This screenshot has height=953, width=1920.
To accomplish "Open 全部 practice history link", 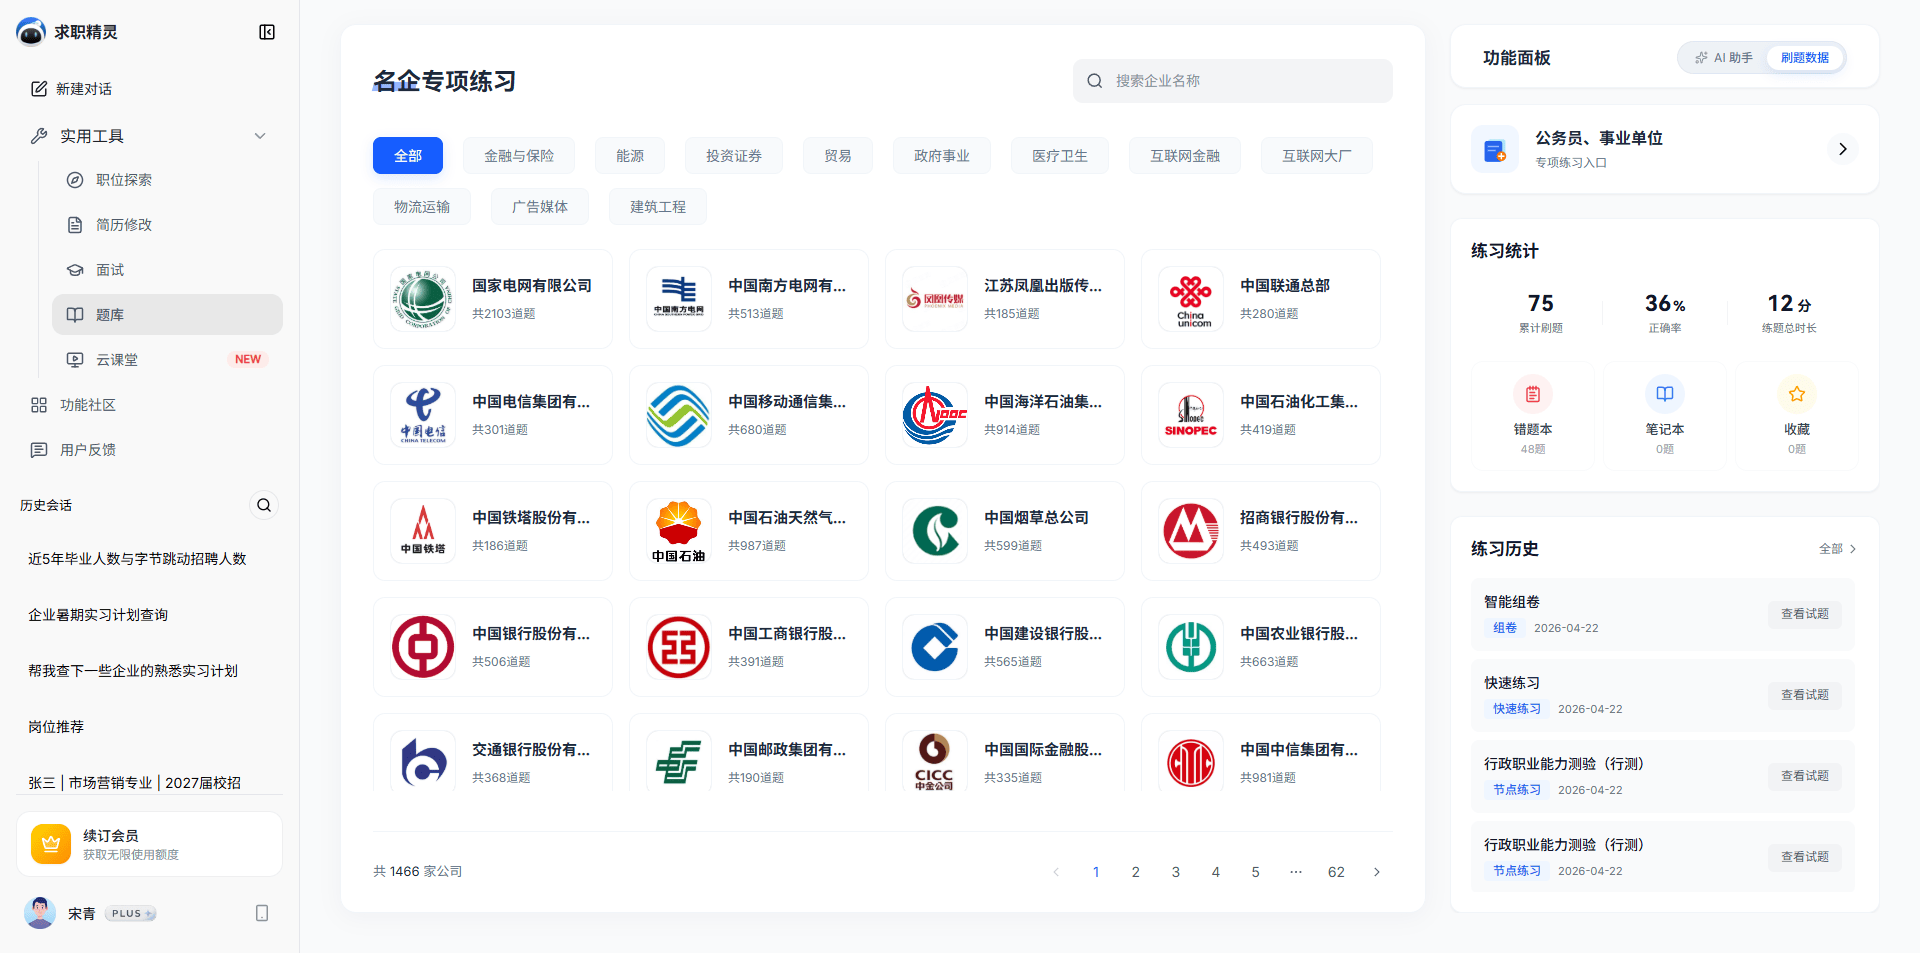I will [1838, 549].
